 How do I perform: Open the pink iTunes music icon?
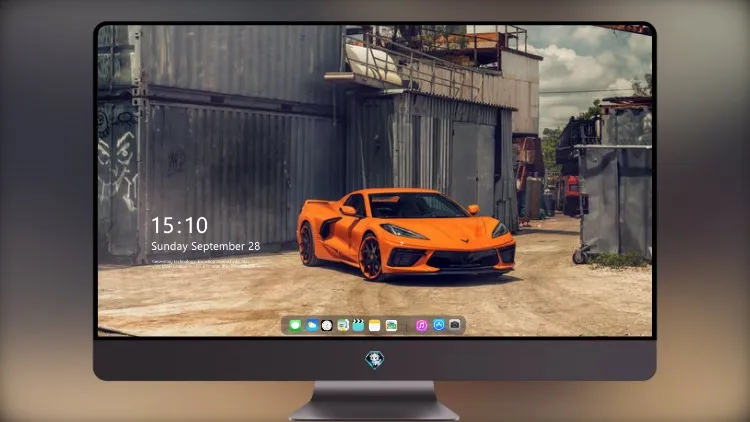[x=421, y=325]
